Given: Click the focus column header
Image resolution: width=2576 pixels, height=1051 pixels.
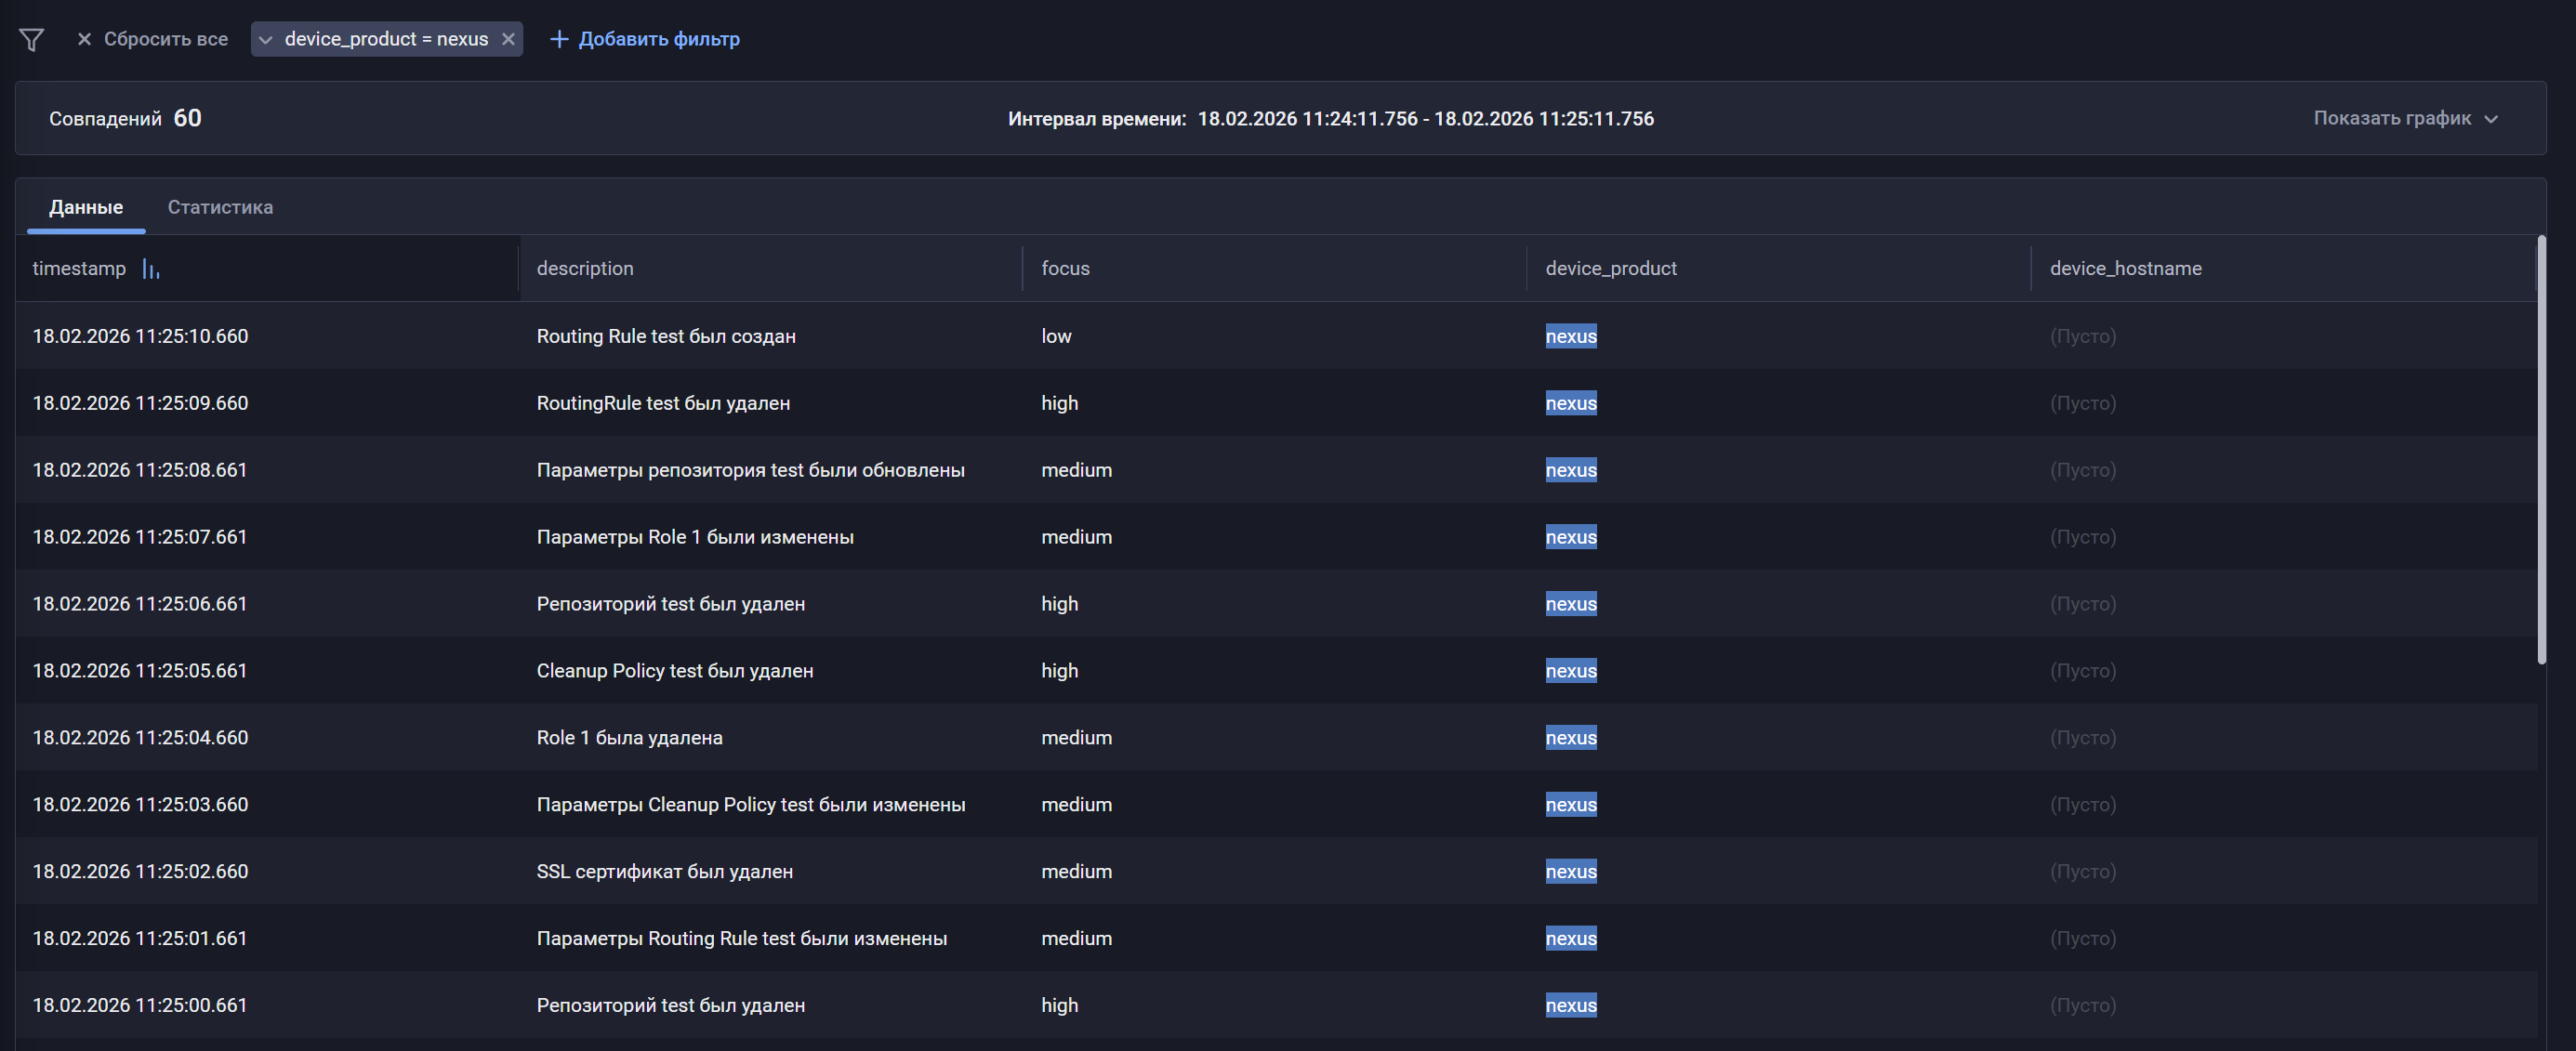Looking at the screenshot, I should (1064, 268).
